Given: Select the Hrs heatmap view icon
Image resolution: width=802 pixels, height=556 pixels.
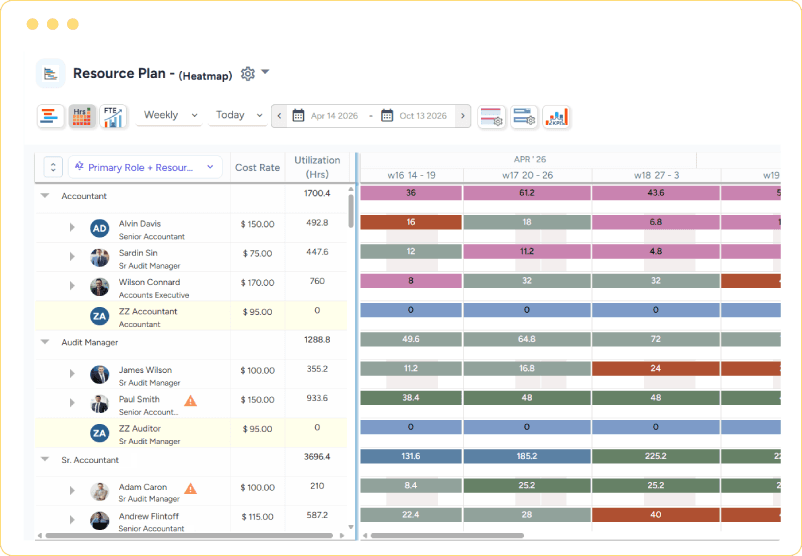Looking at the screenshot, I should (82, 116).
